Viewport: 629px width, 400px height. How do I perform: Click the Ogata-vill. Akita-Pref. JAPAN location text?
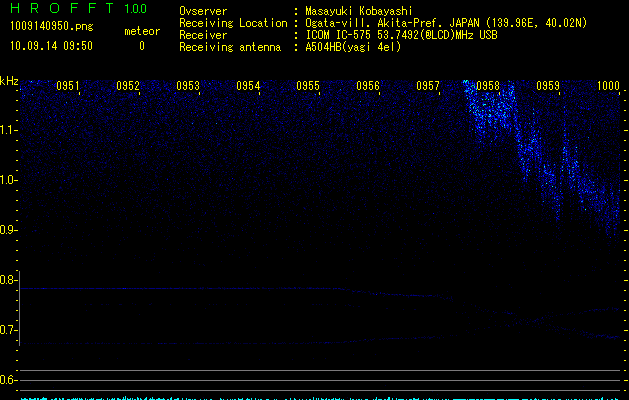[x=446, y=23]
